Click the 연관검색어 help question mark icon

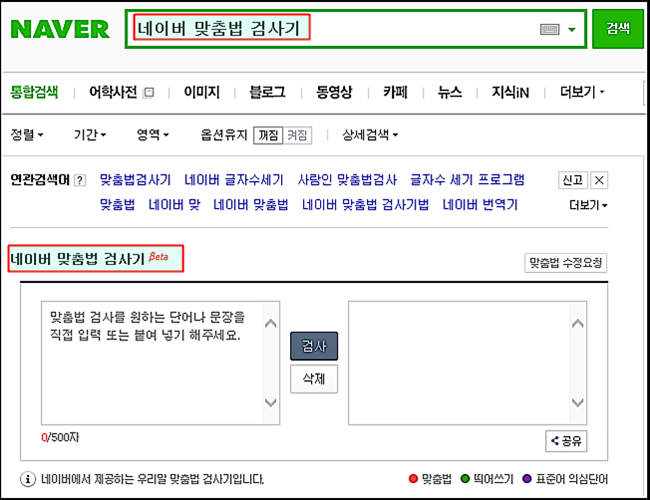pos(80,180)
